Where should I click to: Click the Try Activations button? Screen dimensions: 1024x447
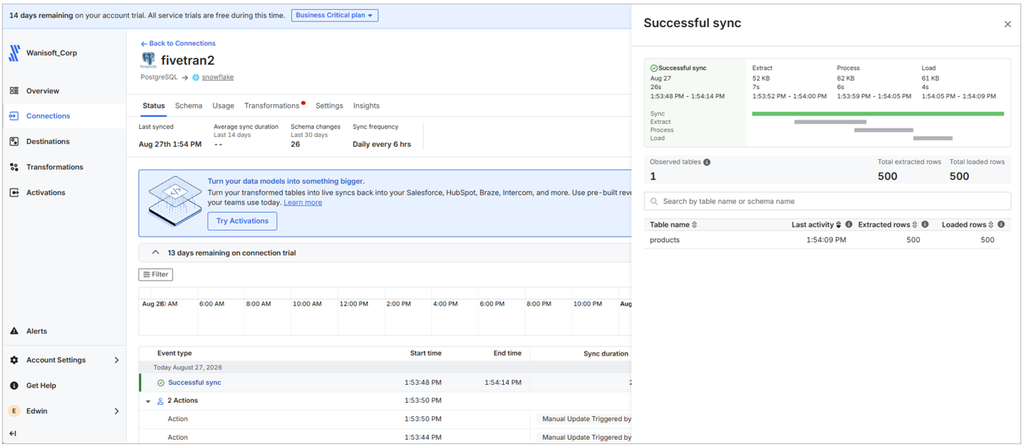(x=242, y=222)
